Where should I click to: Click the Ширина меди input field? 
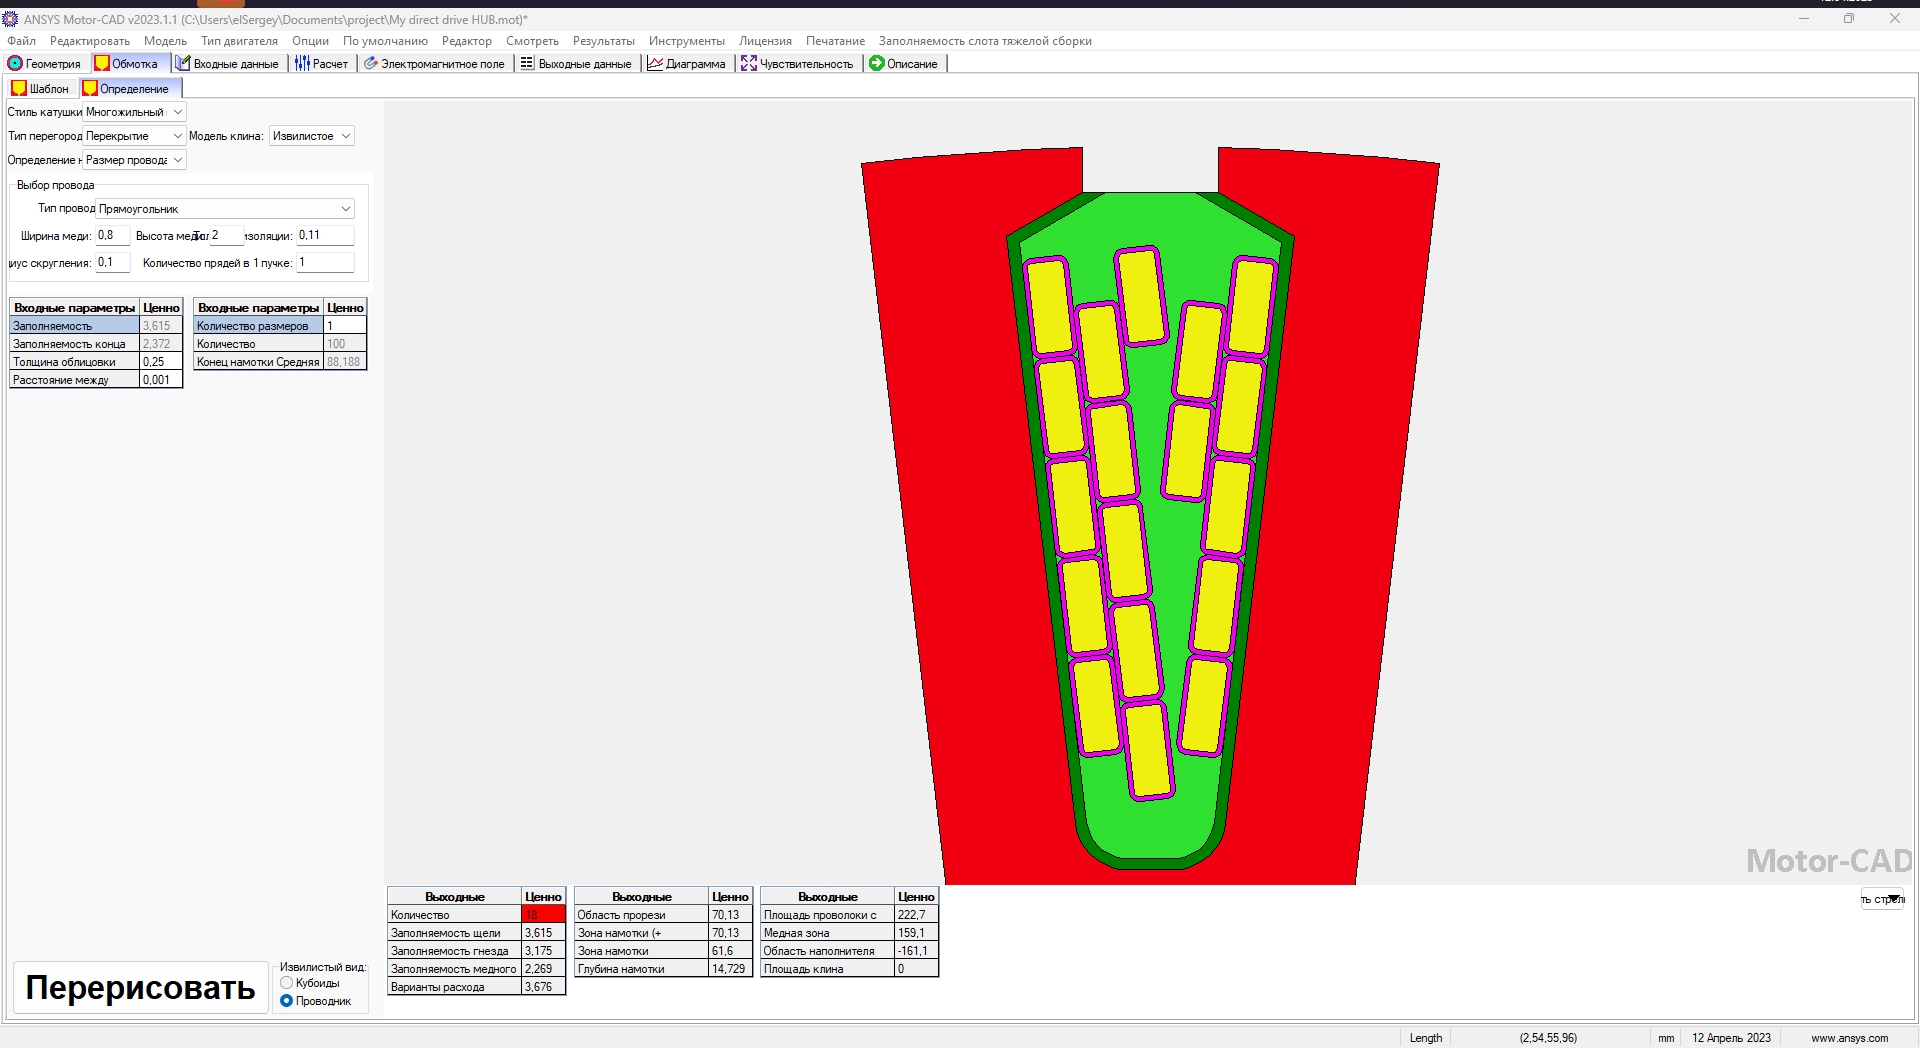(x=112, y=236)
